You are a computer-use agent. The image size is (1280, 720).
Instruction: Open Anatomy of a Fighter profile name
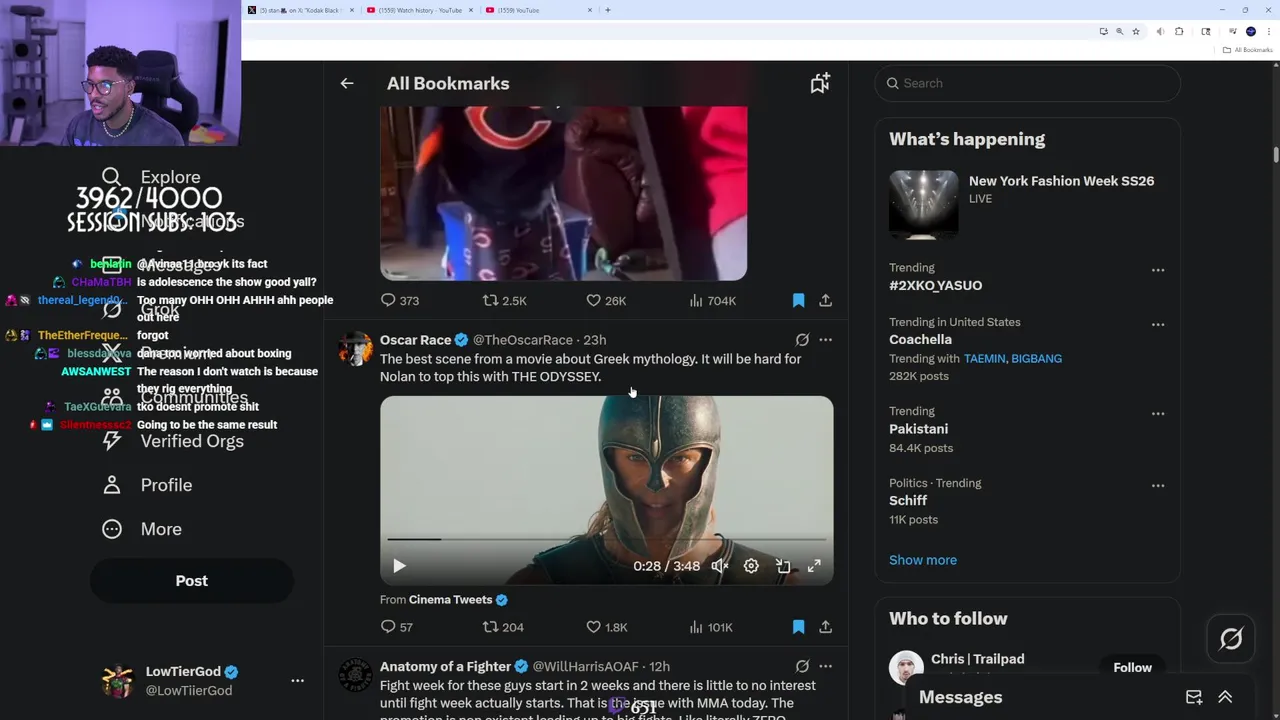445,666
